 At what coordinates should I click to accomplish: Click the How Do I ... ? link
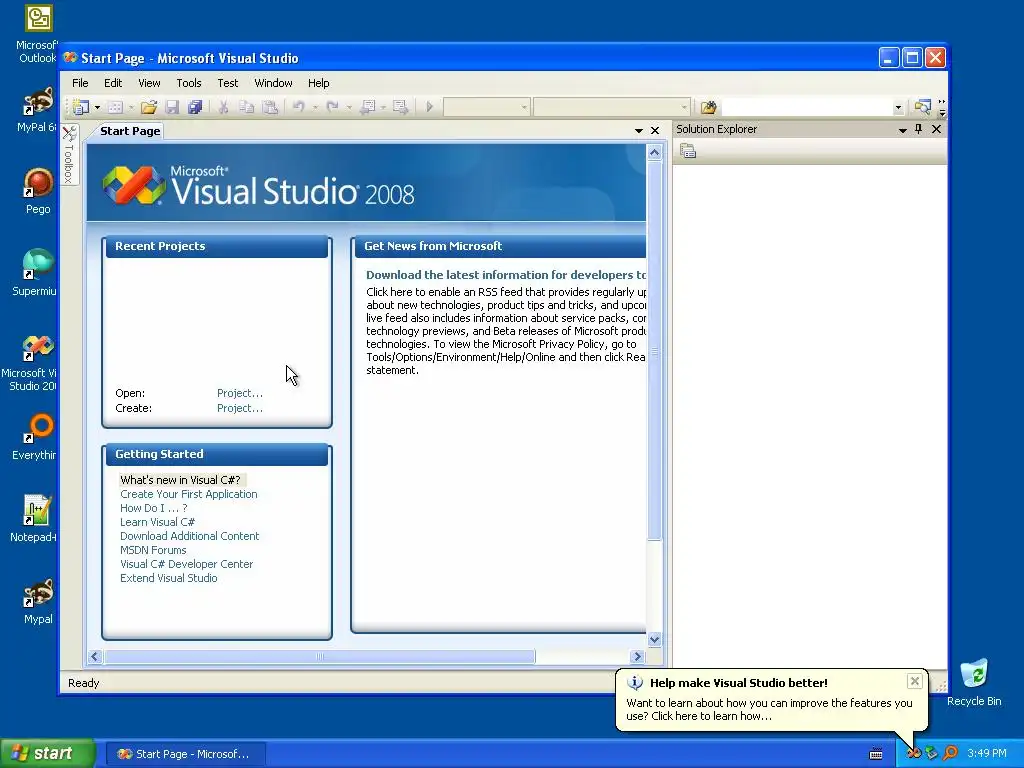(153, 508)
